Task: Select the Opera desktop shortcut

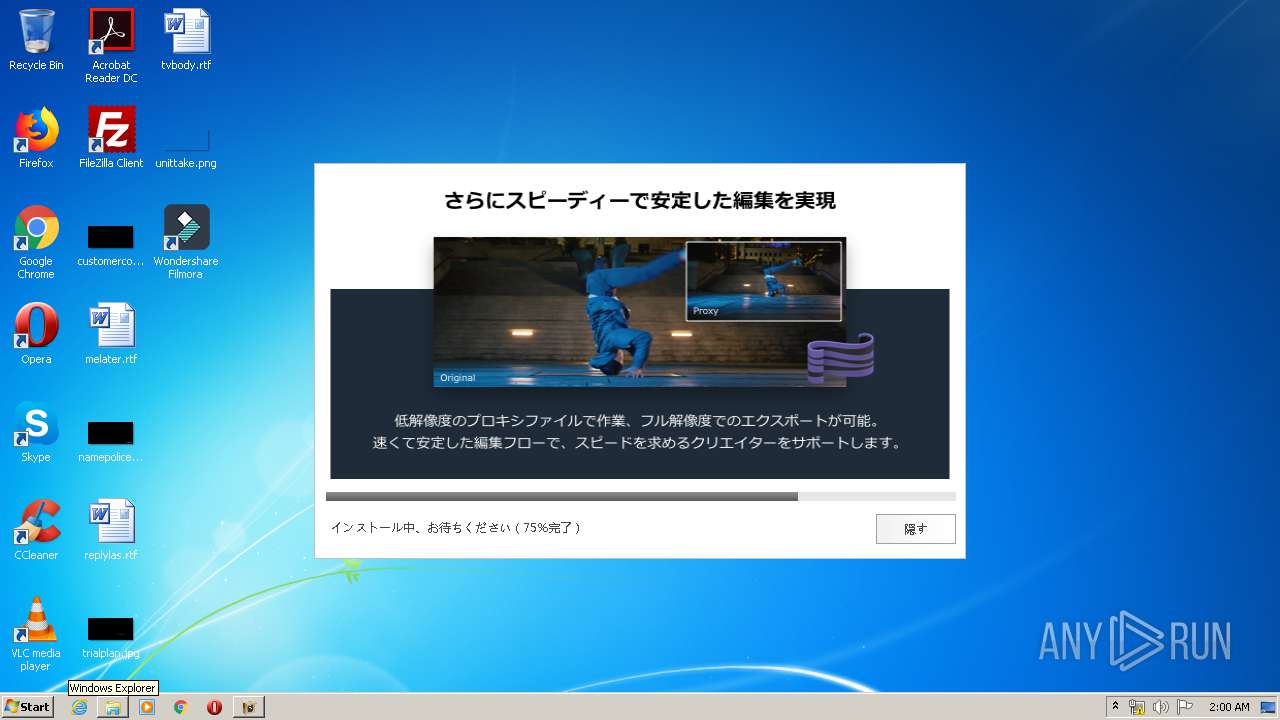Action: pos(36,334)
